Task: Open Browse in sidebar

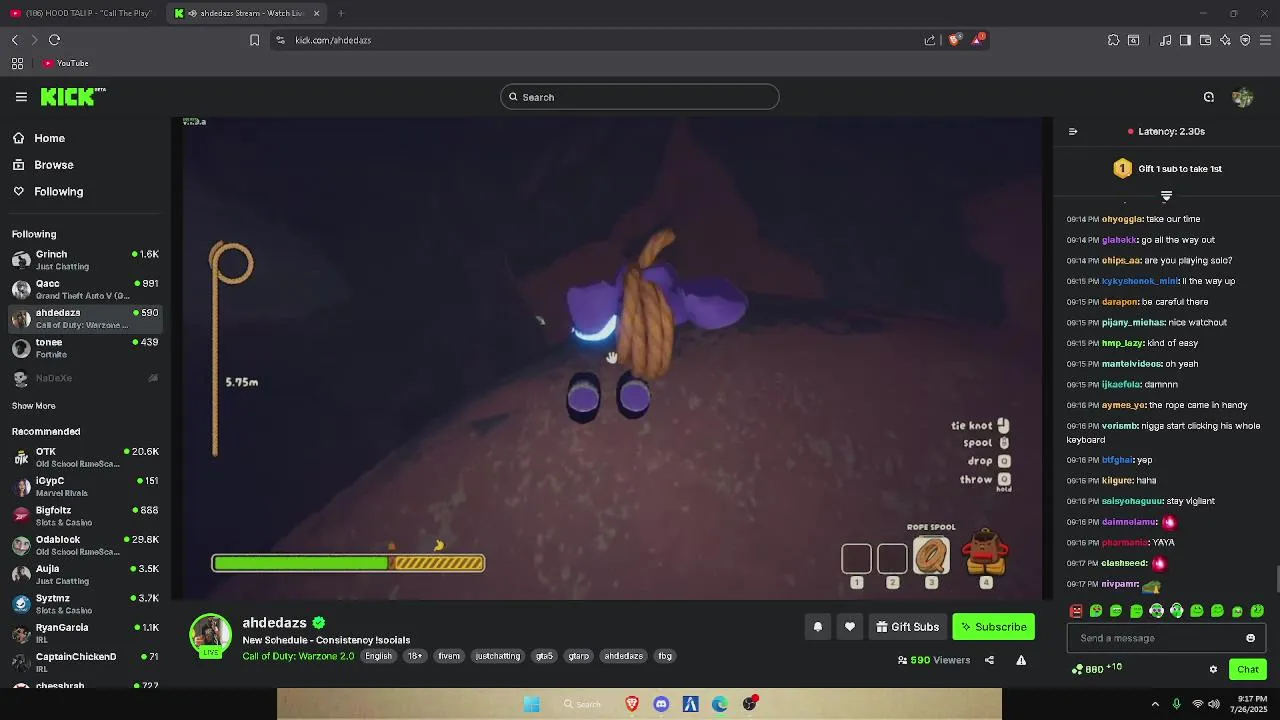Action: tap(42, 165)
